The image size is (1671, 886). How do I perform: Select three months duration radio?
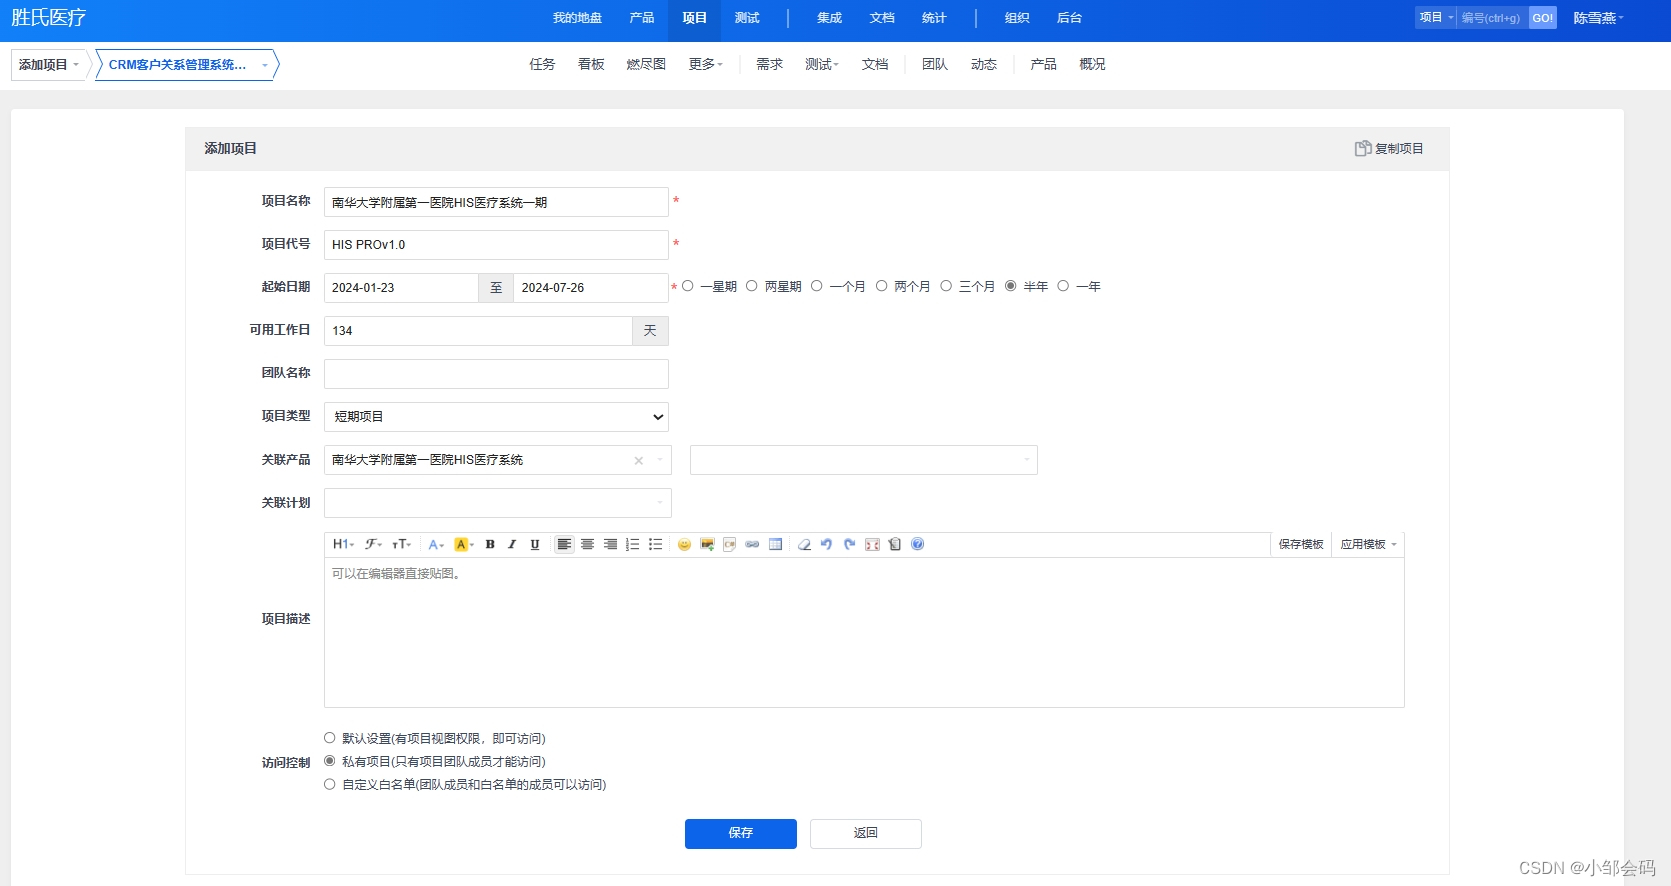coord(946,286)
